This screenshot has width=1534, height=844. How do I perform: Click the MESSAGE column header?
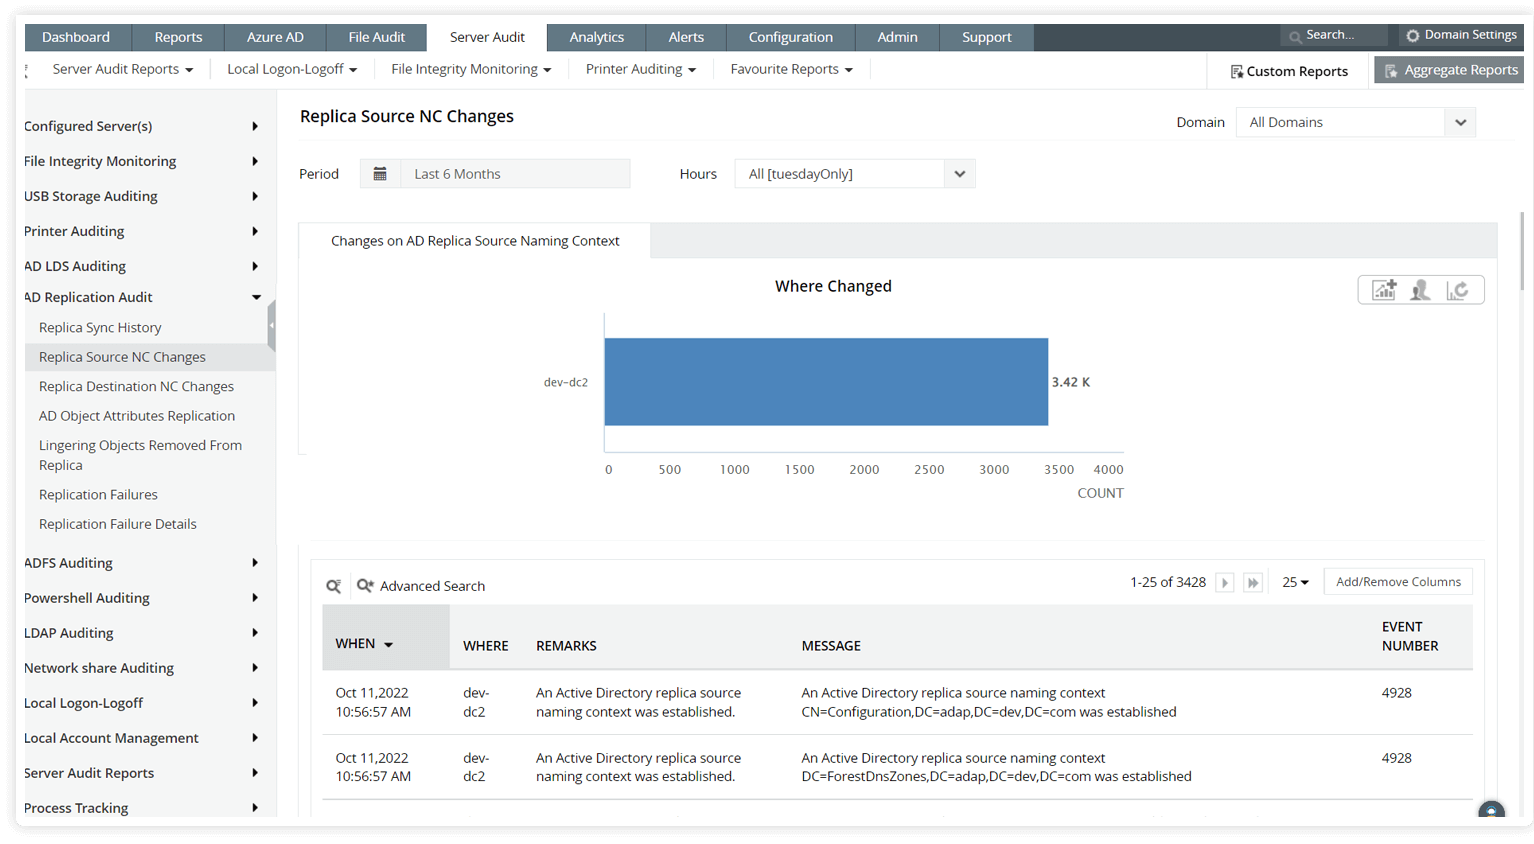click(831, 646)
